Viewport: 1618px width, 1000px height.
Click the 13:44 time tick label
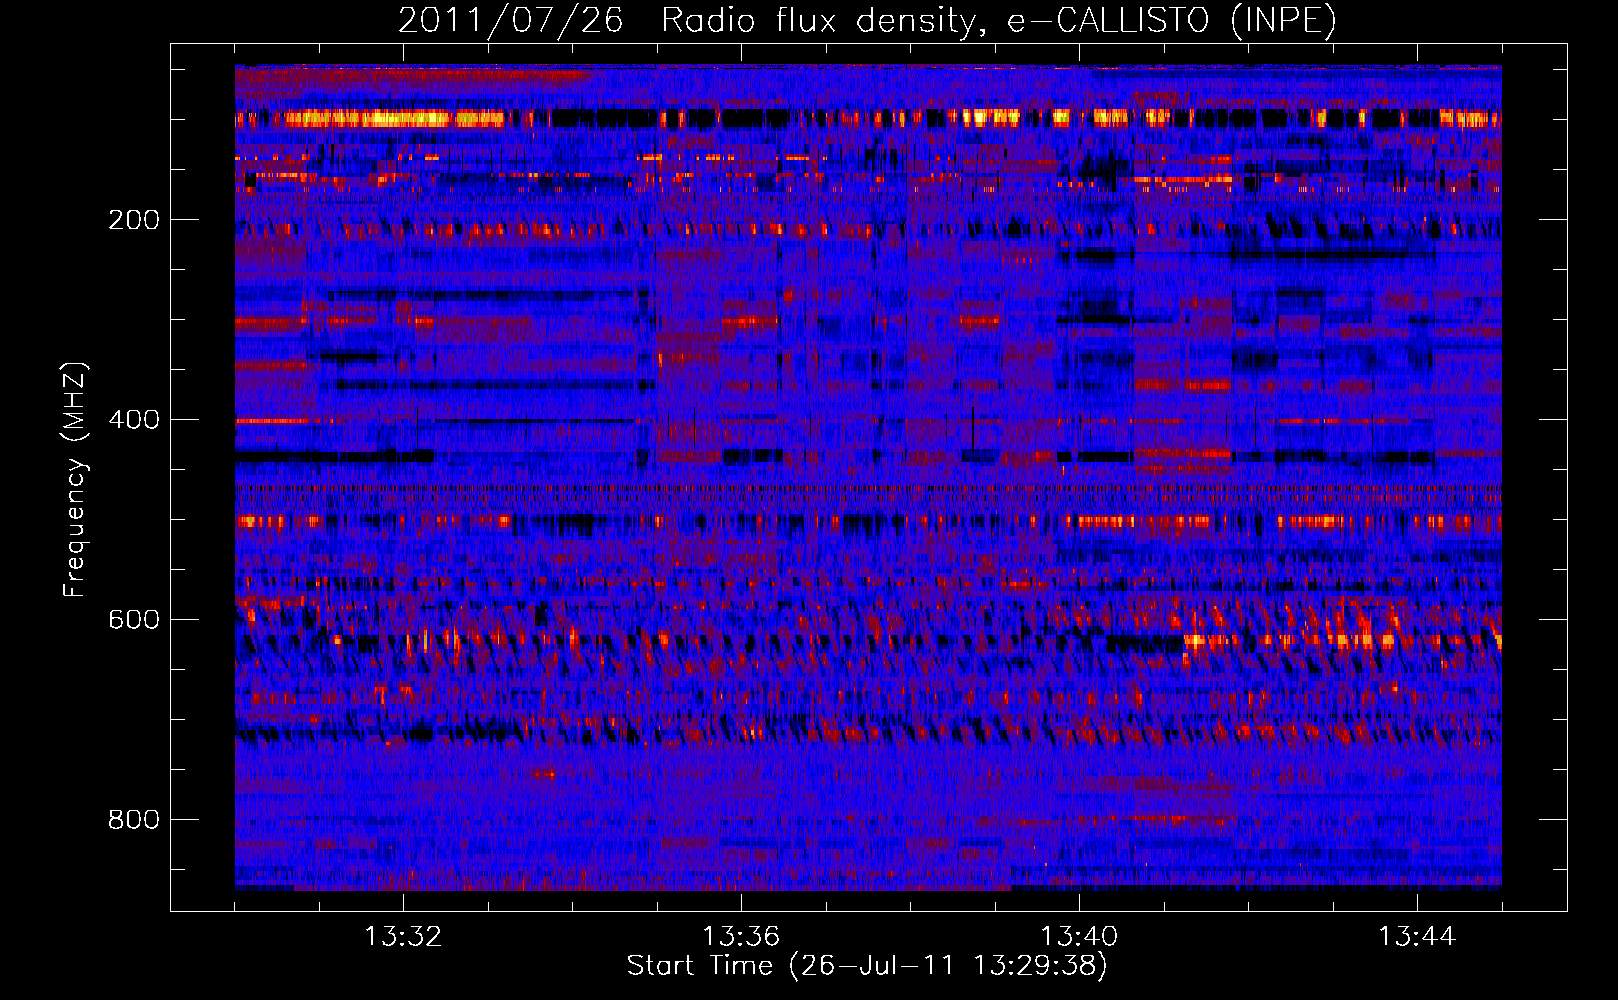[x=1417, y=937]
